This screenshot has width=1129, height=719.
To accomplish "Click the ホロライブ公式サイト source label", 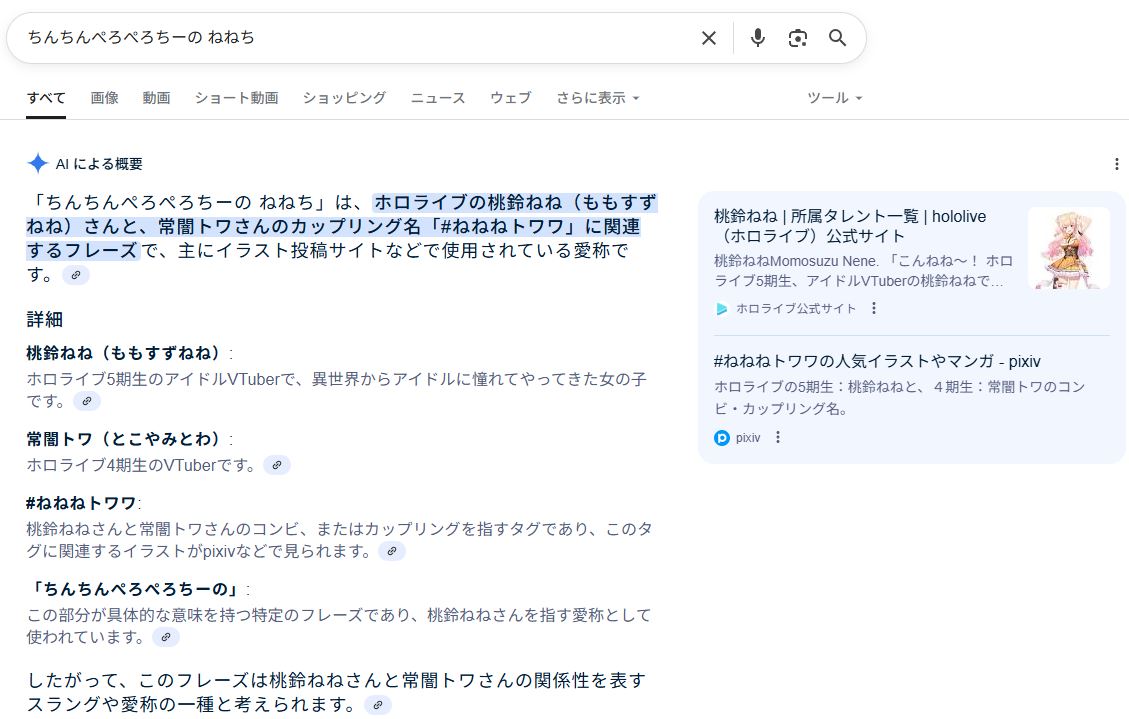I will (796, 309).
